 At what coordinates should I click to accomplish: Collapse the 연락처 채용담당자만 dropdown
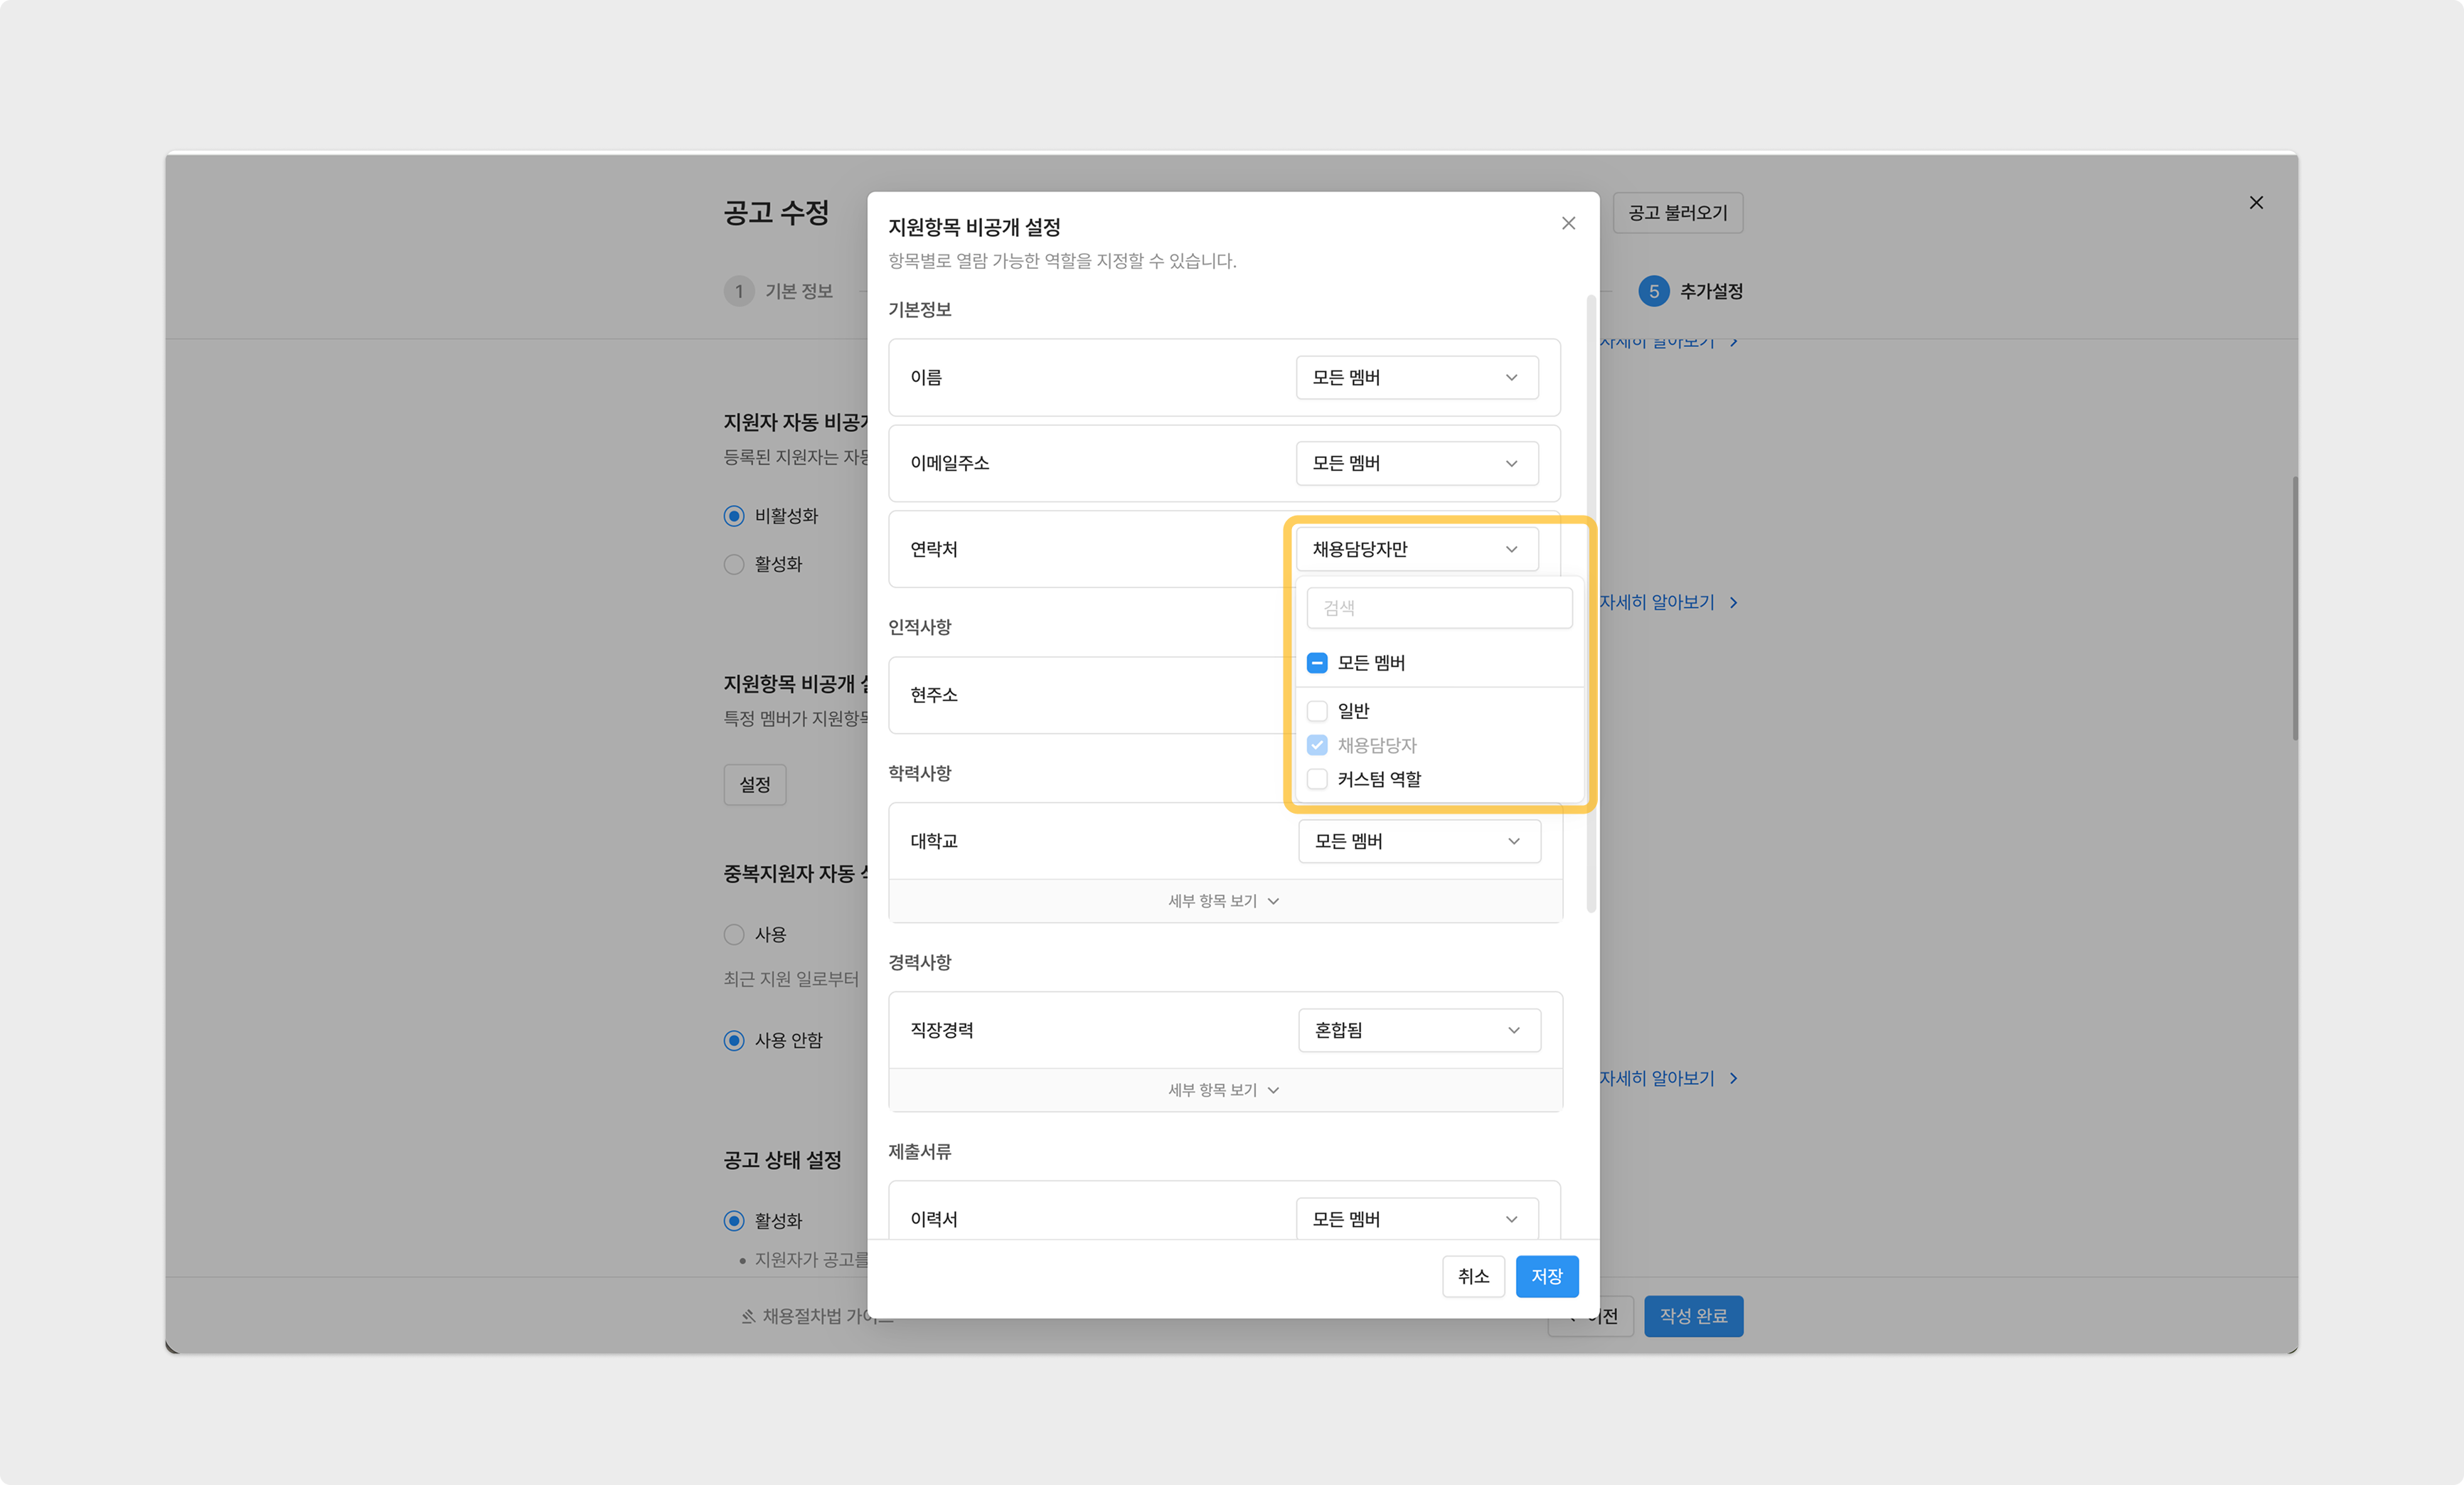1416,549
